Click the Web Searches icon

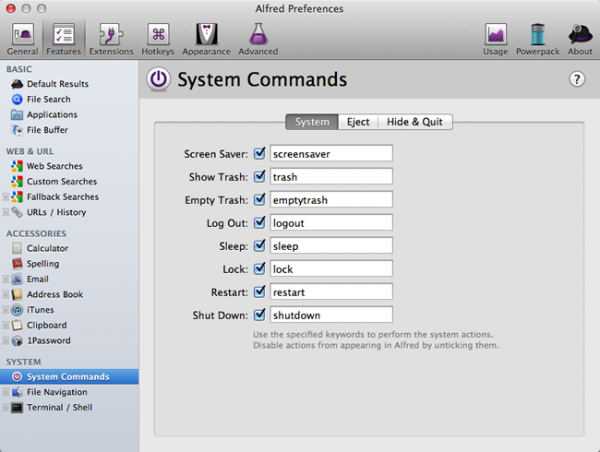[17, 166]
